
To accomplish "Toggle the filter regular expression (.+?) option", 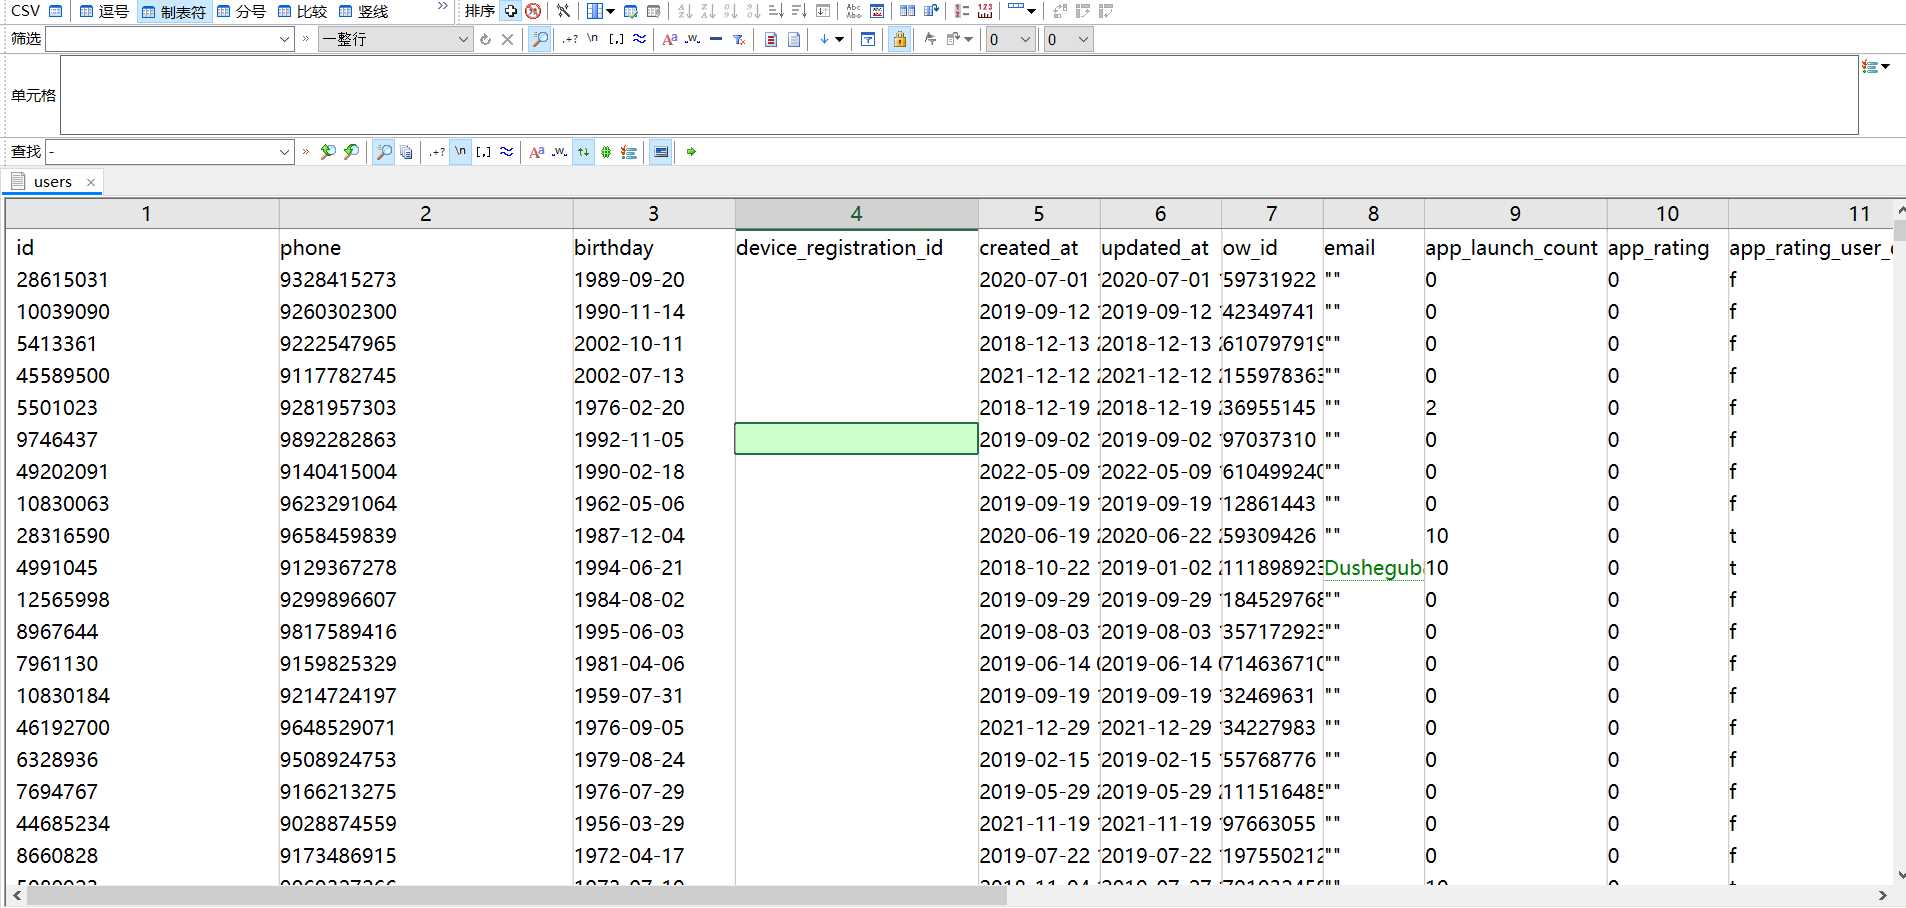I will coord(570,39).
